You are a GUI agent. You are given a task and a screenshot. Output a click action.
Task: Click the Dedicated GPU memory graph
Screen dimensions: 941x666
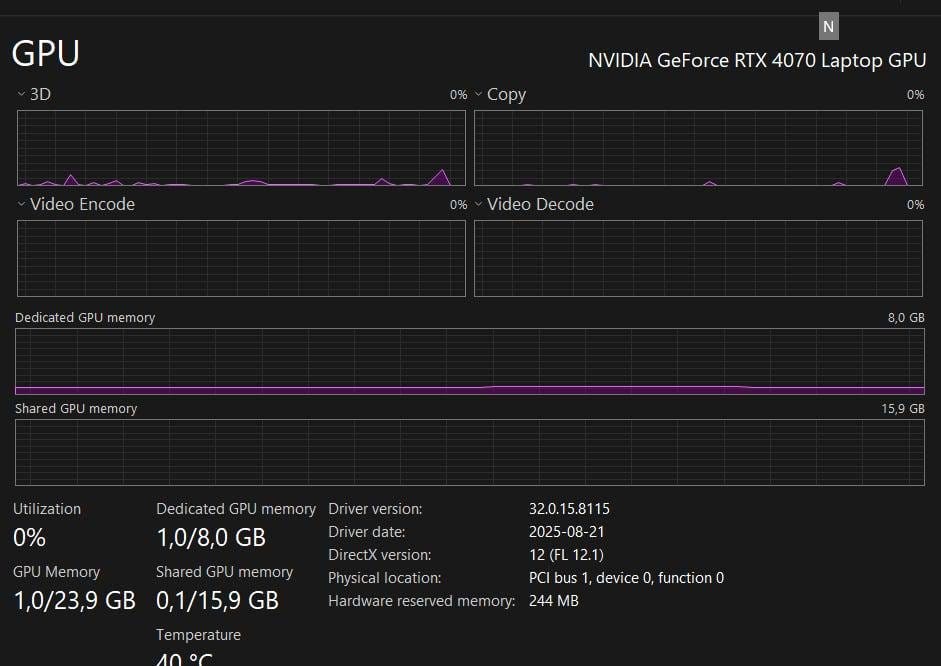coord(470,361)
